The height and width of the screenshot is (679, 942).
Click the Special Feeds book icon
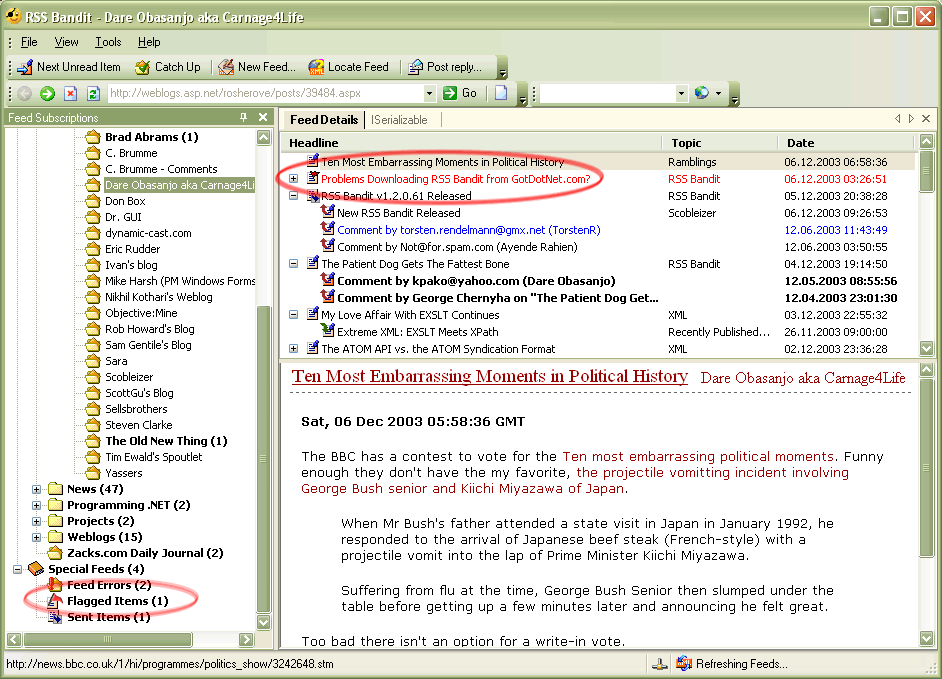(36, 568)
